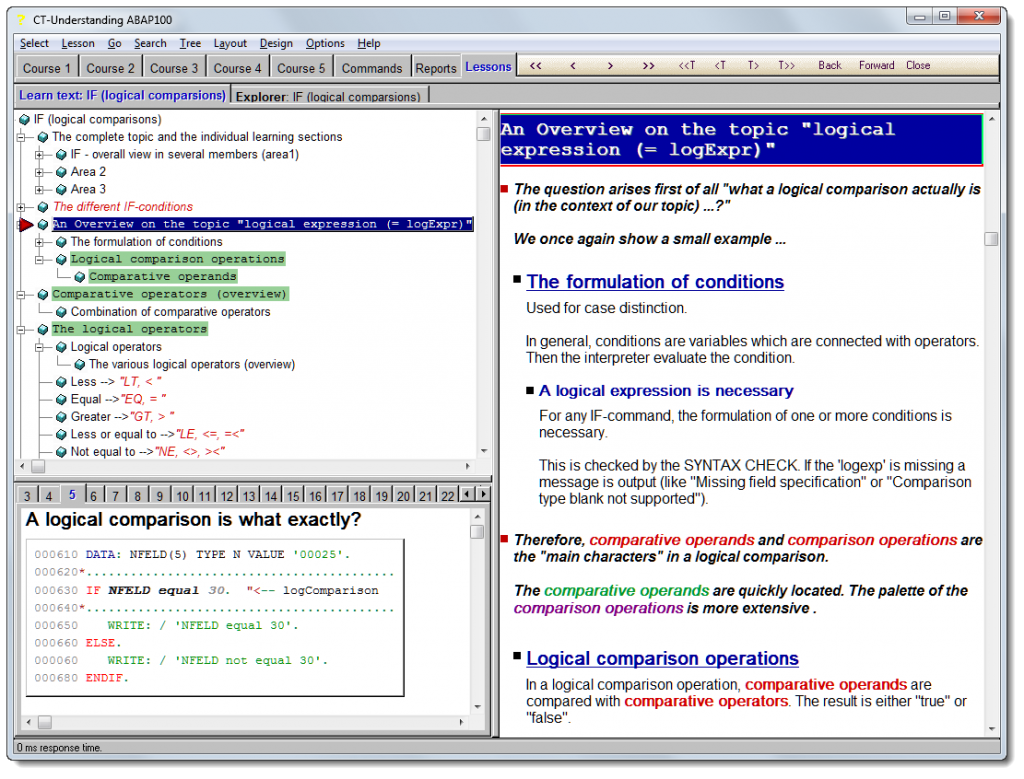Click the green sphere icon beside Comparative operands

click(x=80, y=276)
